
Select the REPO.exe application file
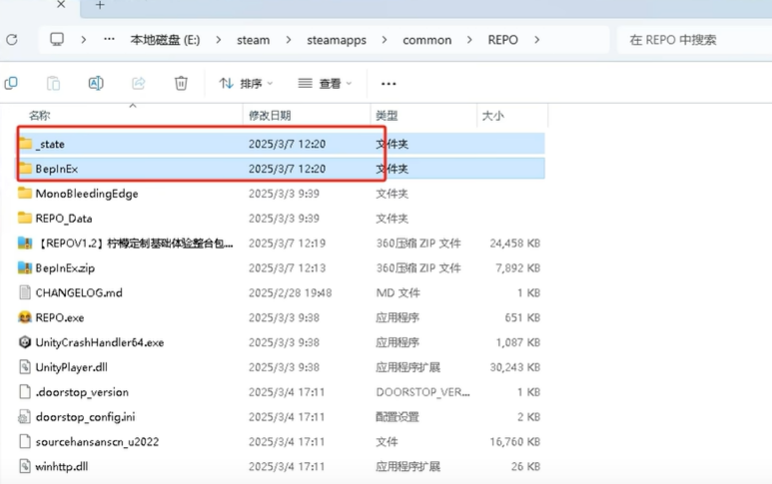[x=59, y=317]
